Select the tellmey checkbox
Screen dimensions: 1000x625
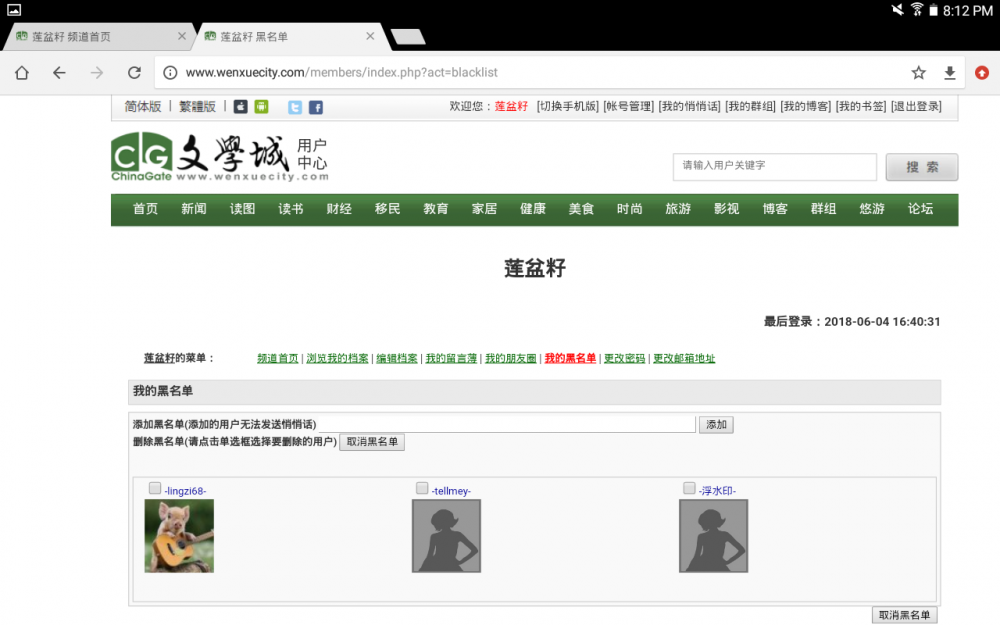point(422,488)
